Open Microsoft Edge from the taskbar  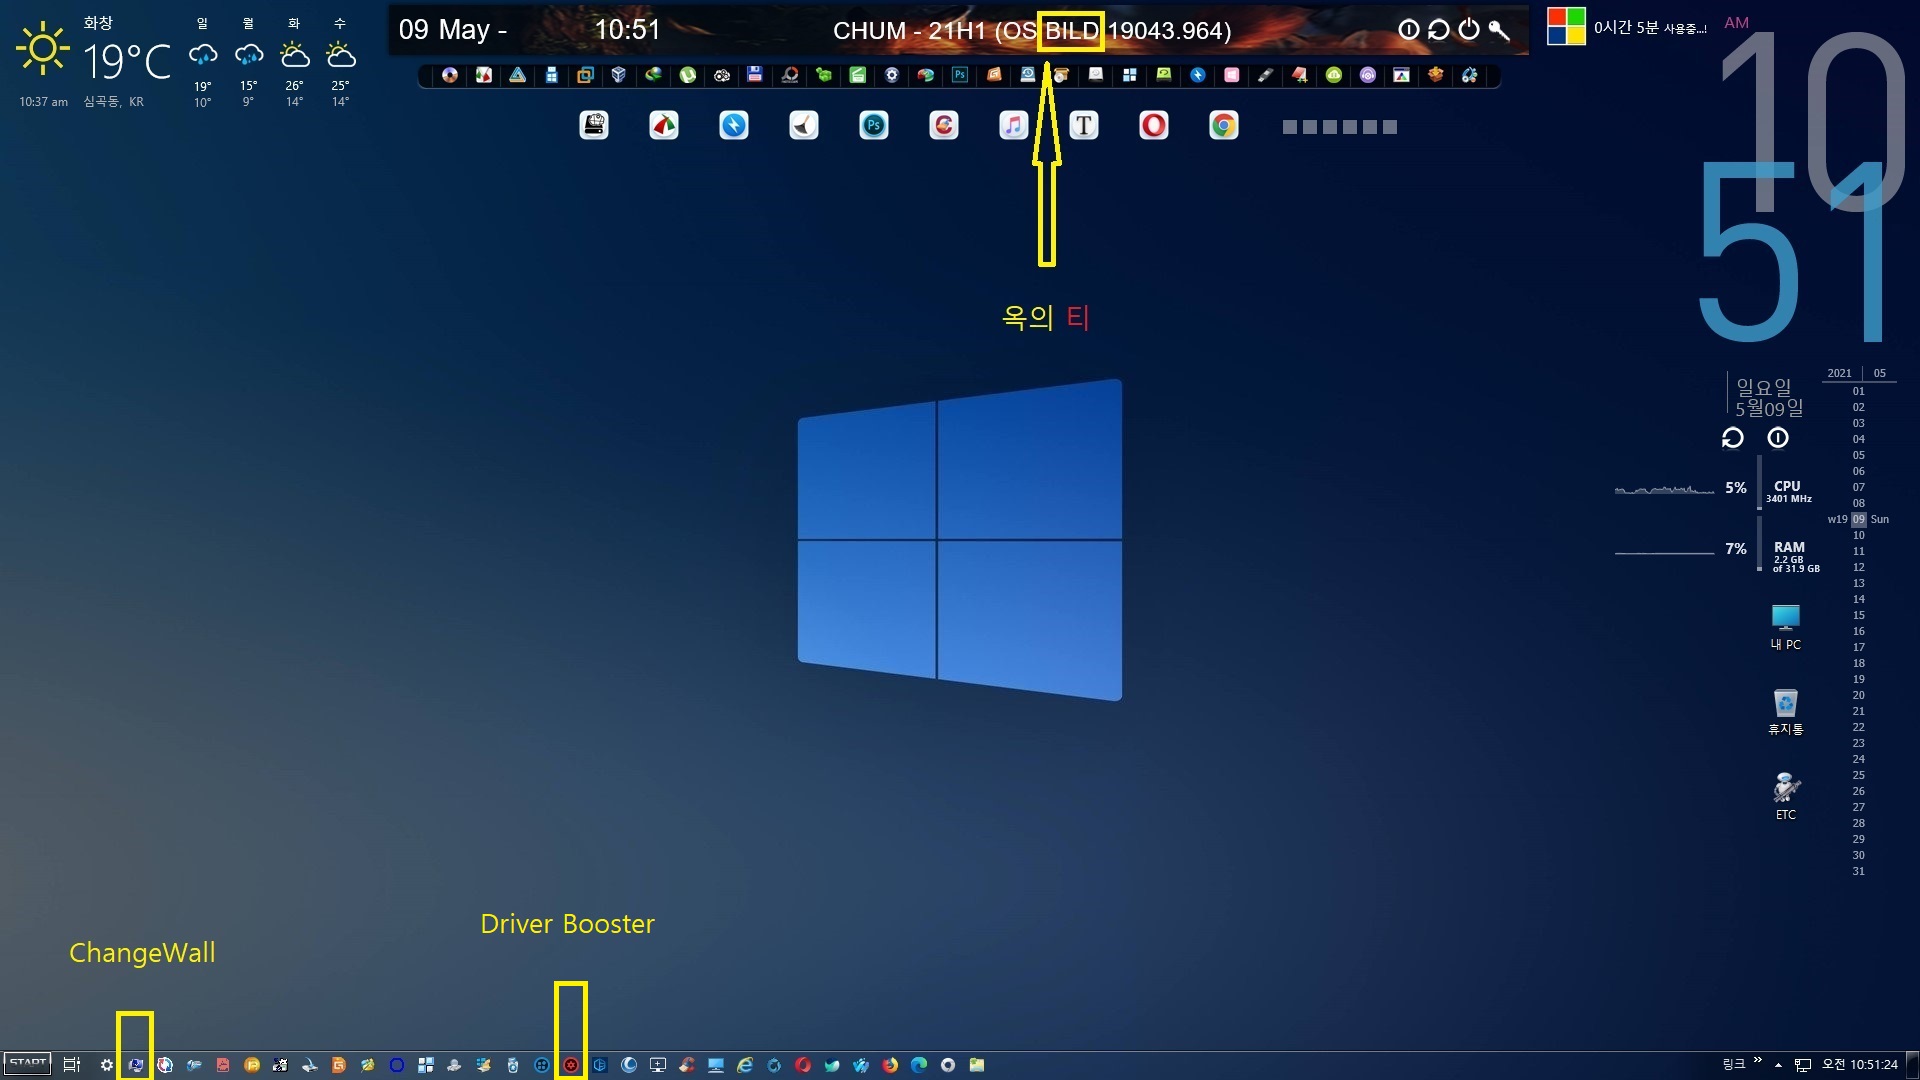919,1066
